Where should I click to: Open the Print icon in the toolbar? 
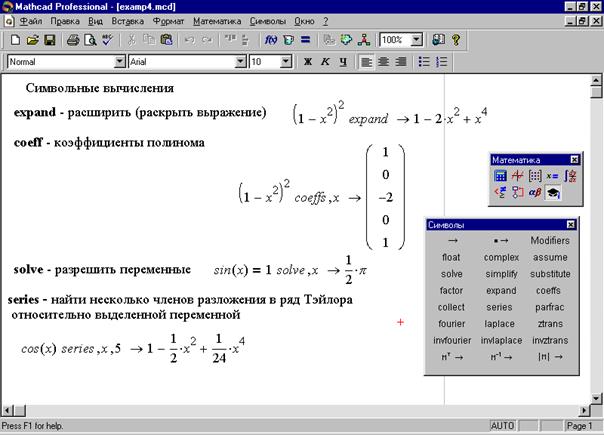[x=73, y=40]
